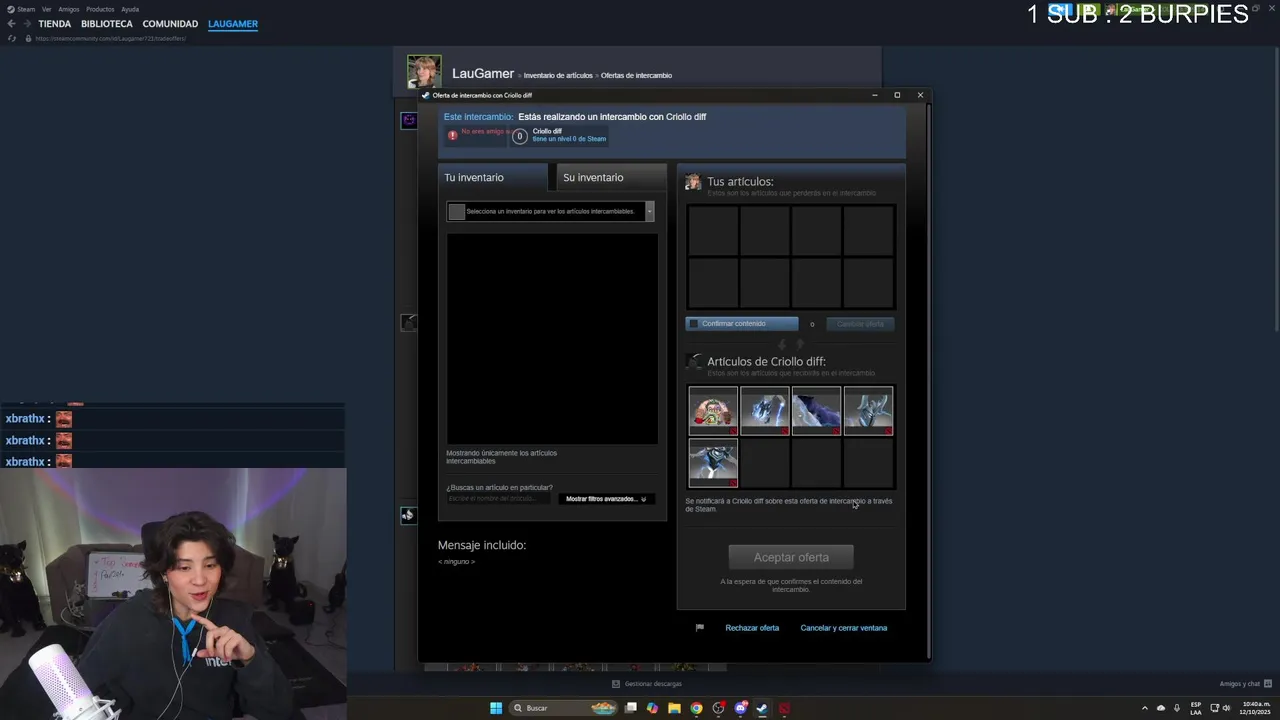
Task: Click the Cambiar oferta button
Action: [860, 324]
